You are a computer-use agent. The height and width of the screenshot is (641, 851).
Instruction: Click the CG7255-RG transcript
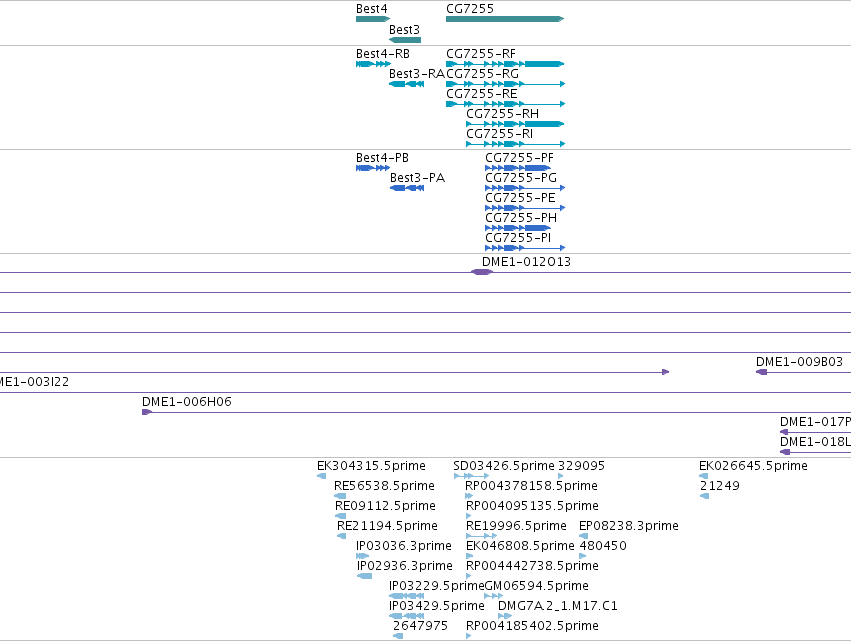(505, 84)
